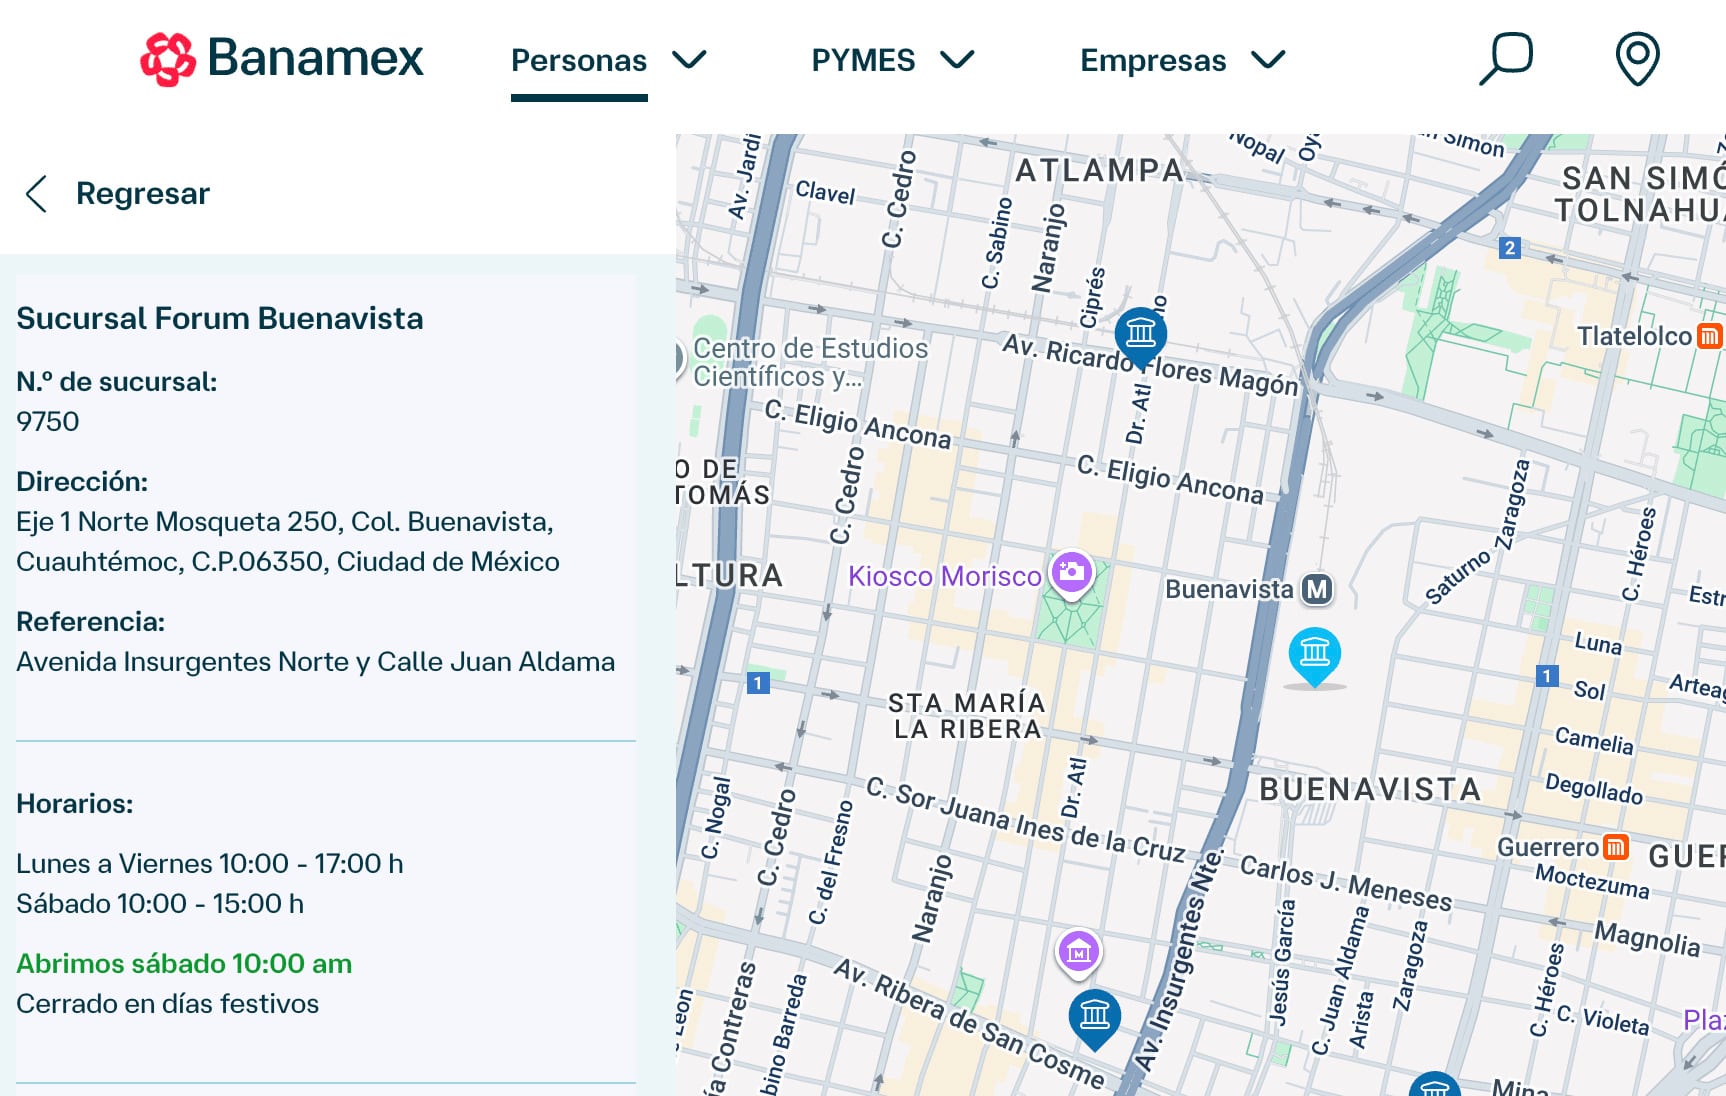Screen dimensions: 1726x1096
Task: Click the Sucursal Forum Buenavista heading
Action: 220,319
